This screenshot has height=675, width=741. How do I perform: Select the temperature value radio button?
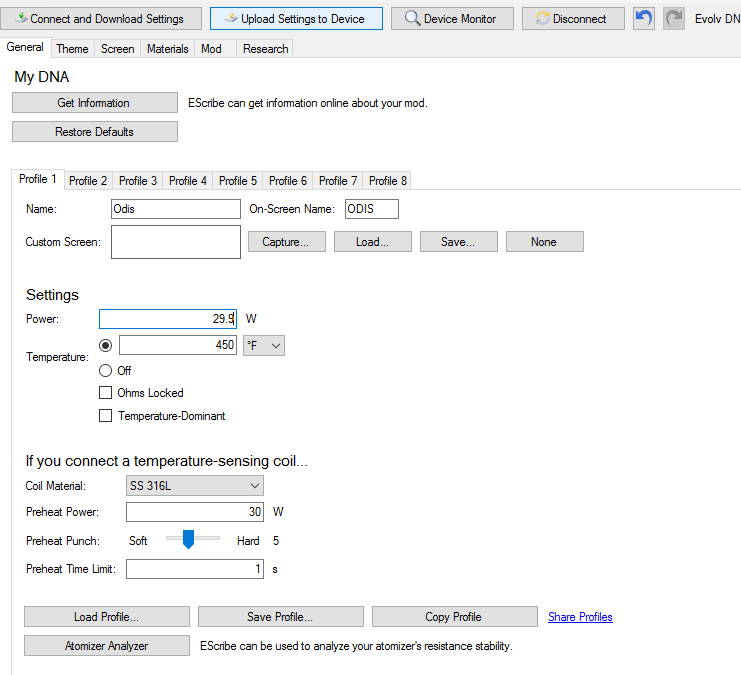point(106,345)
